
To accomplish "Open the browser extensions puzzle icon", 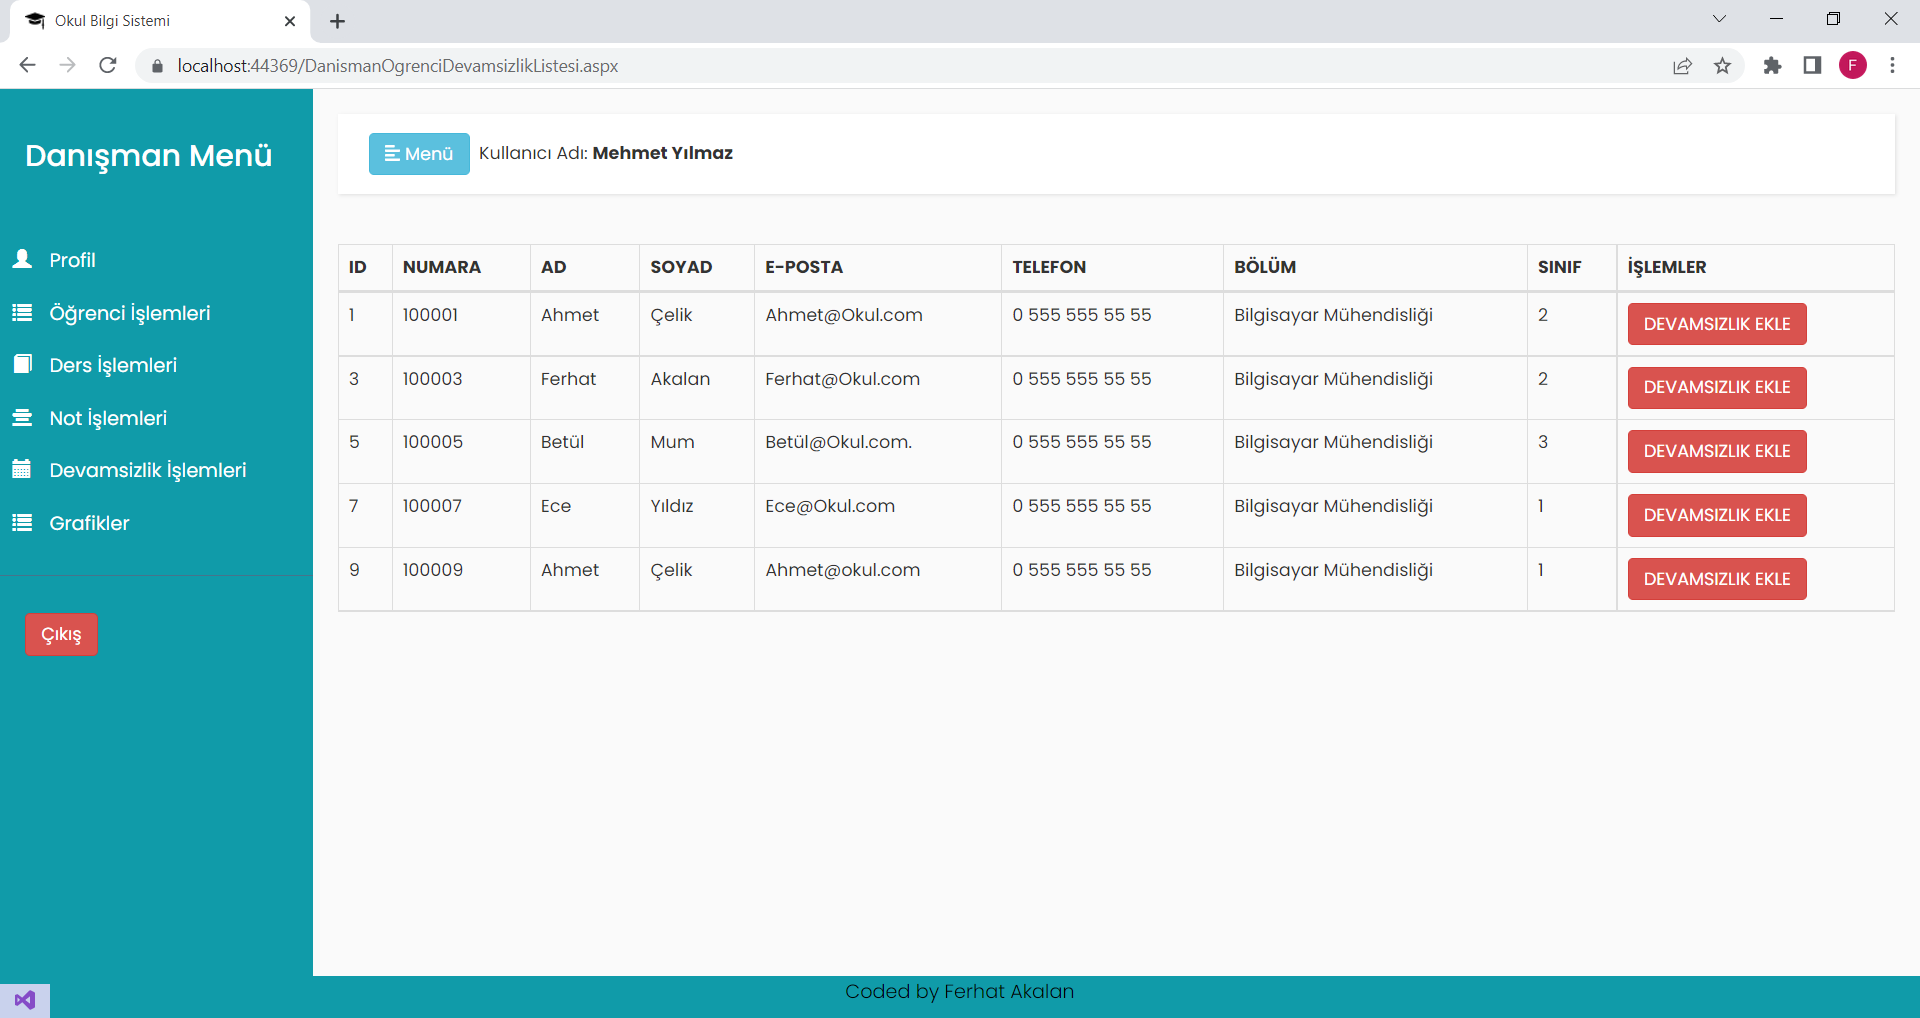I will coord(1772,65).
